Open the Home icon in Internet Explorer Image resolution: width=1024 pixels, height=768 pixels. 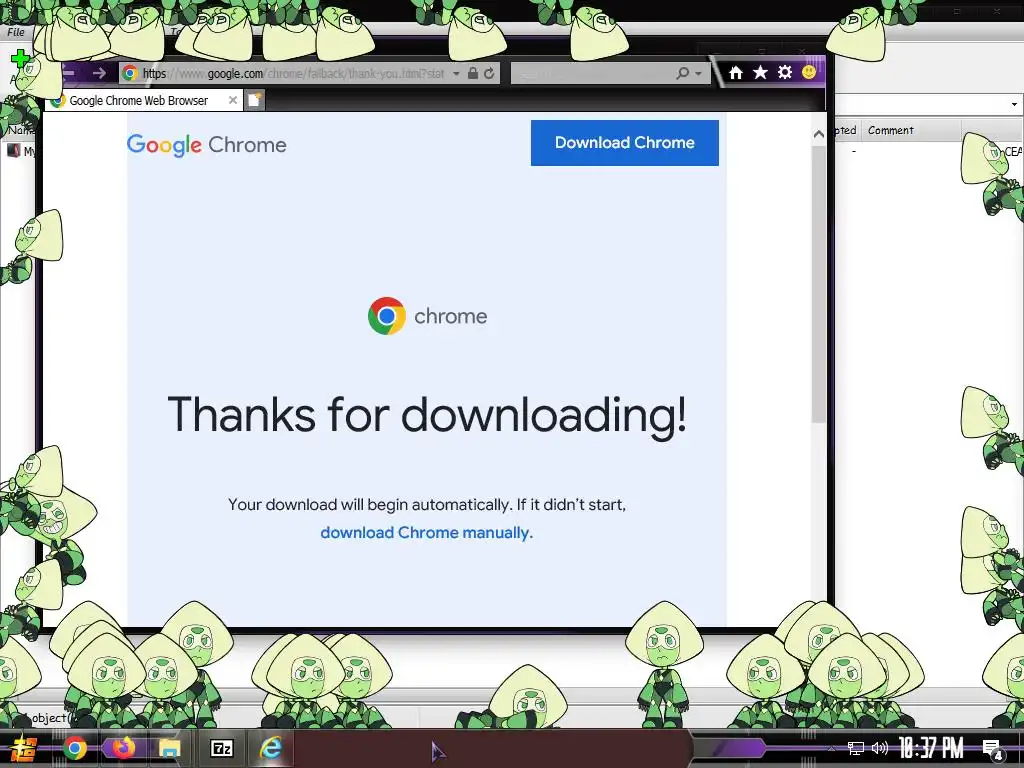pos(735,72)
